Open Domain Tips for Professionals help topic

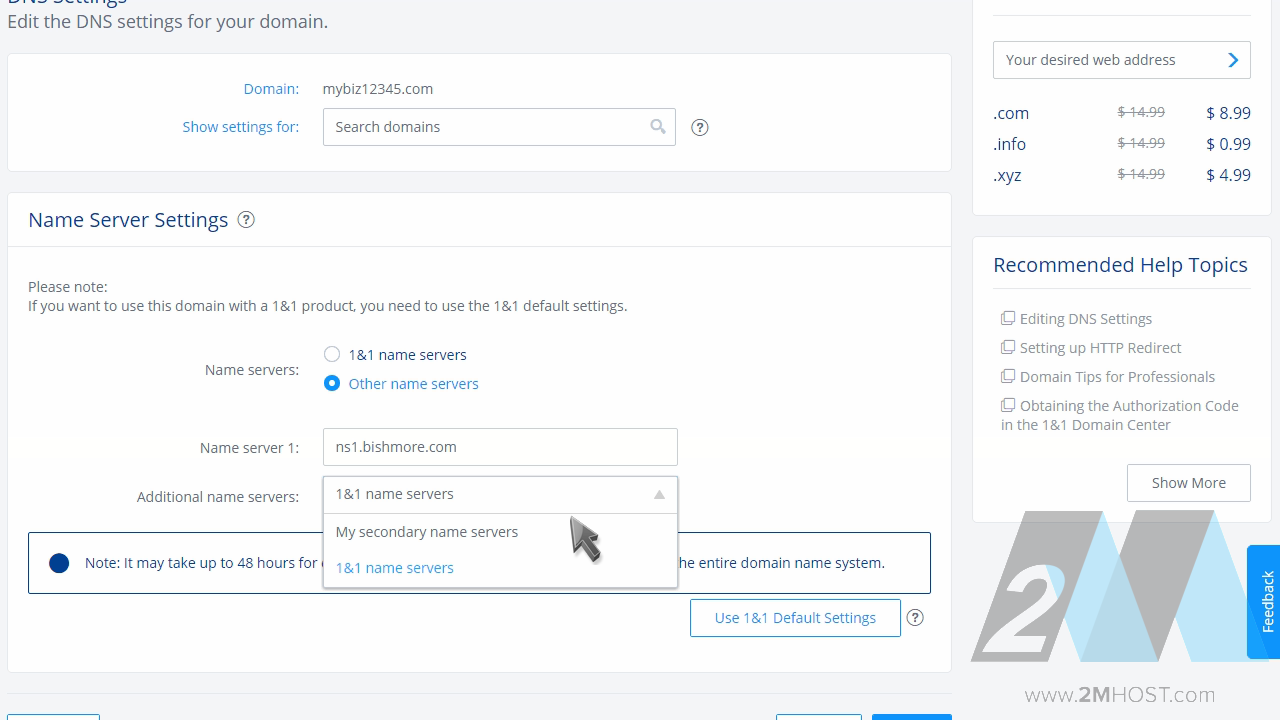(x=1117, y=377)
